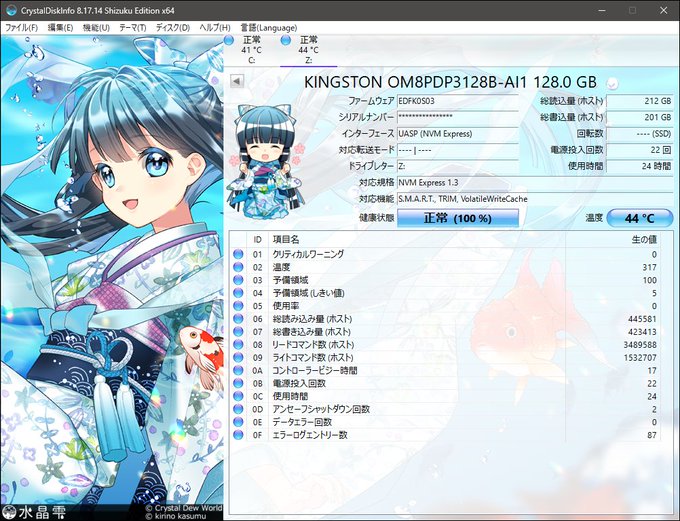
Task: Click the status orb for 0B 電源投入回数 row
Action: pyautogui.click(x=238, y=383)
